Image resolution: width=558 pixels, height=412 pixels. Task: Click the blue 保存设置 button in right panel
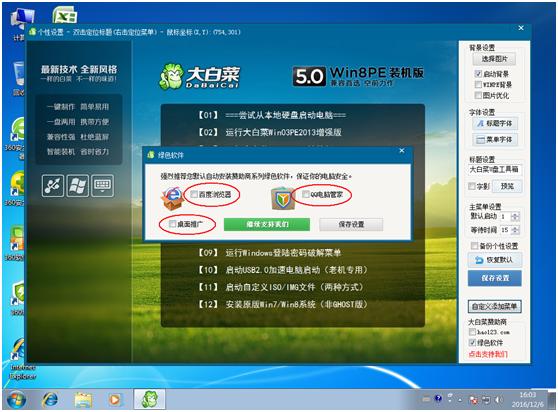point(495,278)
